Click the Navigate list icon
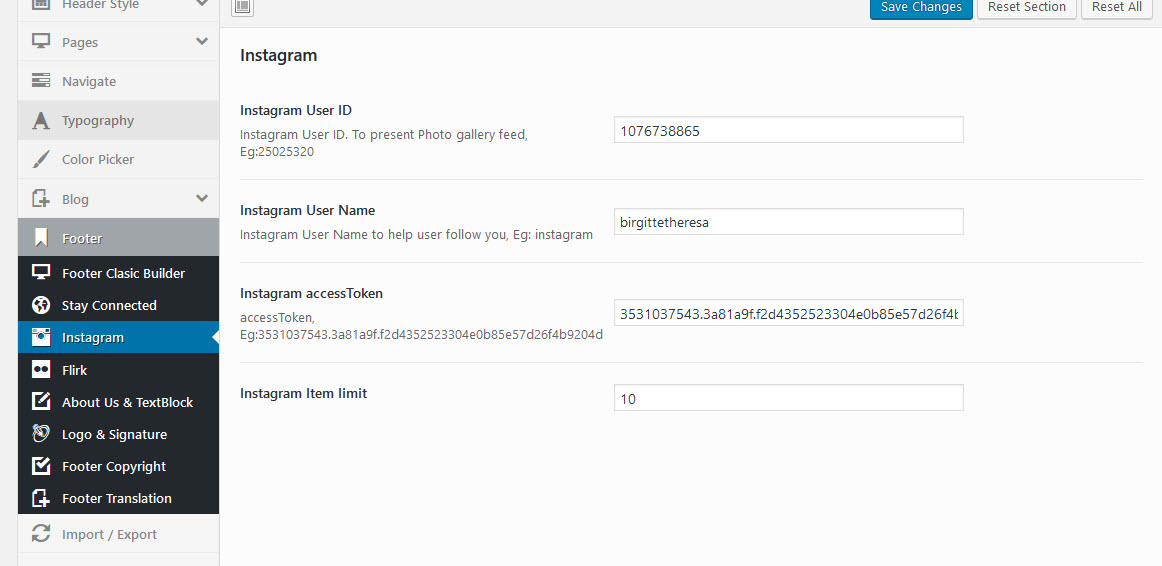 tap(42, 81)
